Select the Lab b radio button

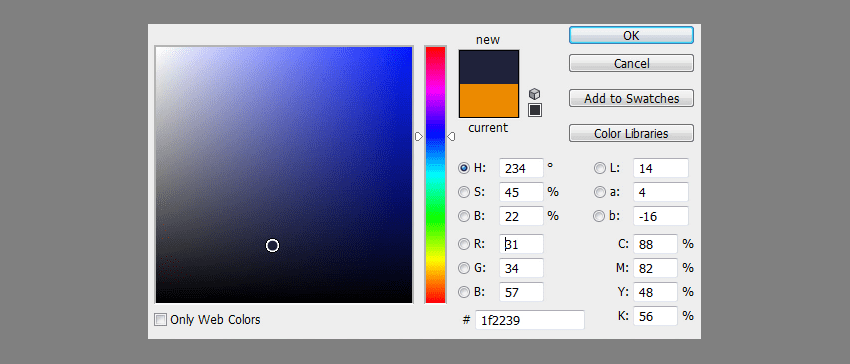[x=600, y=216]
